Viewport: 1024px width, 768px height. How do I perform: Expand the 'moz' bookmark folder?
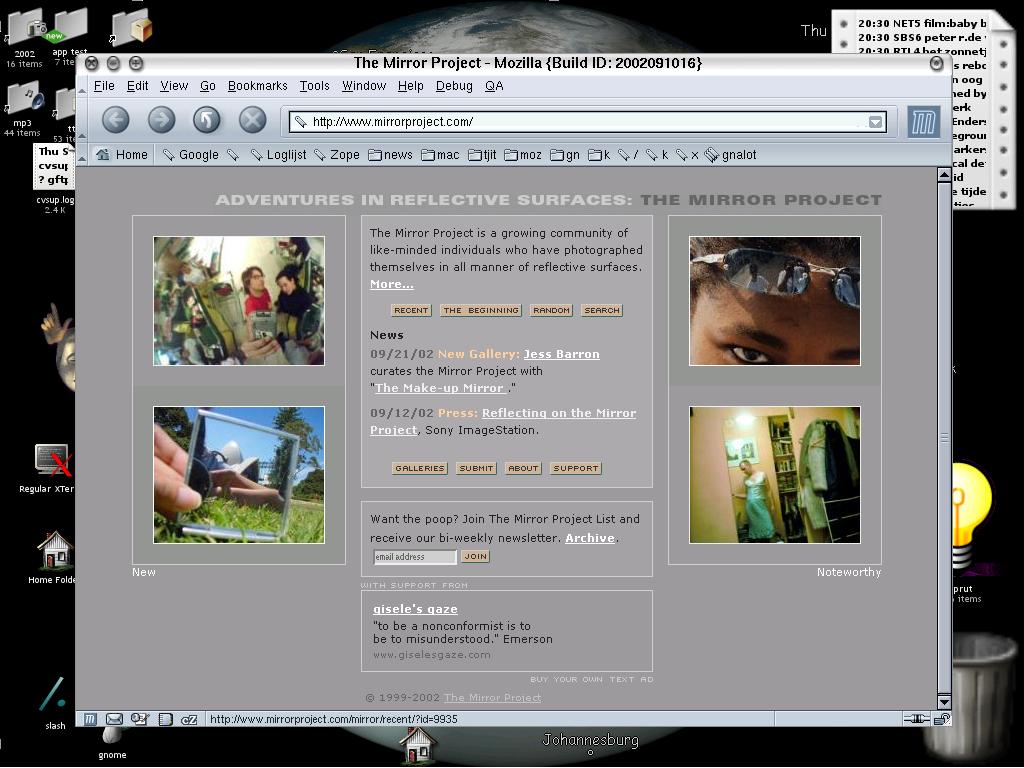tap(522, 155)
